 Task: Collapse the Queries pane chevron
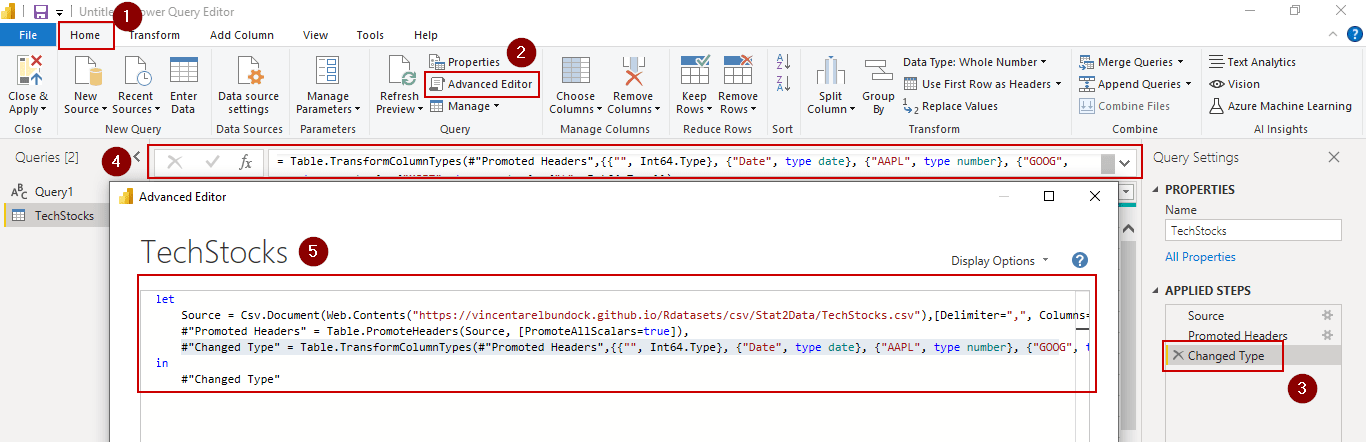click(137, 157)
